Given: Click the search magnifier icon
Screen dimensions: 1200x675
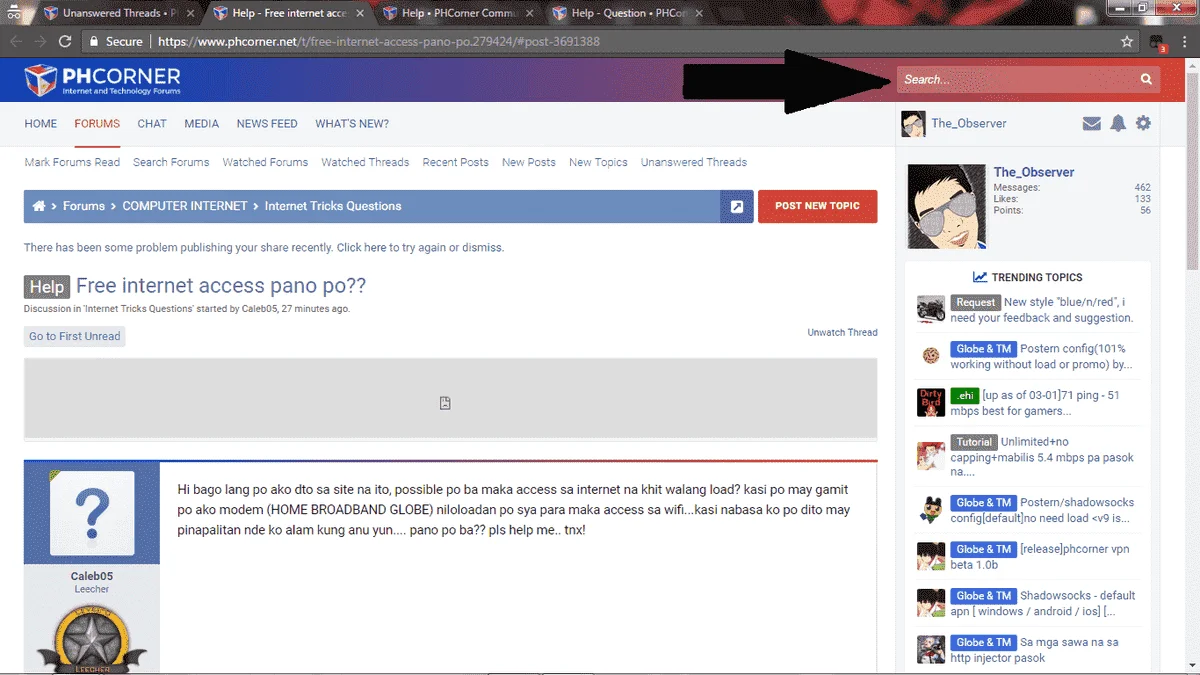Looking at the screenshot, I should [1146, 79].
